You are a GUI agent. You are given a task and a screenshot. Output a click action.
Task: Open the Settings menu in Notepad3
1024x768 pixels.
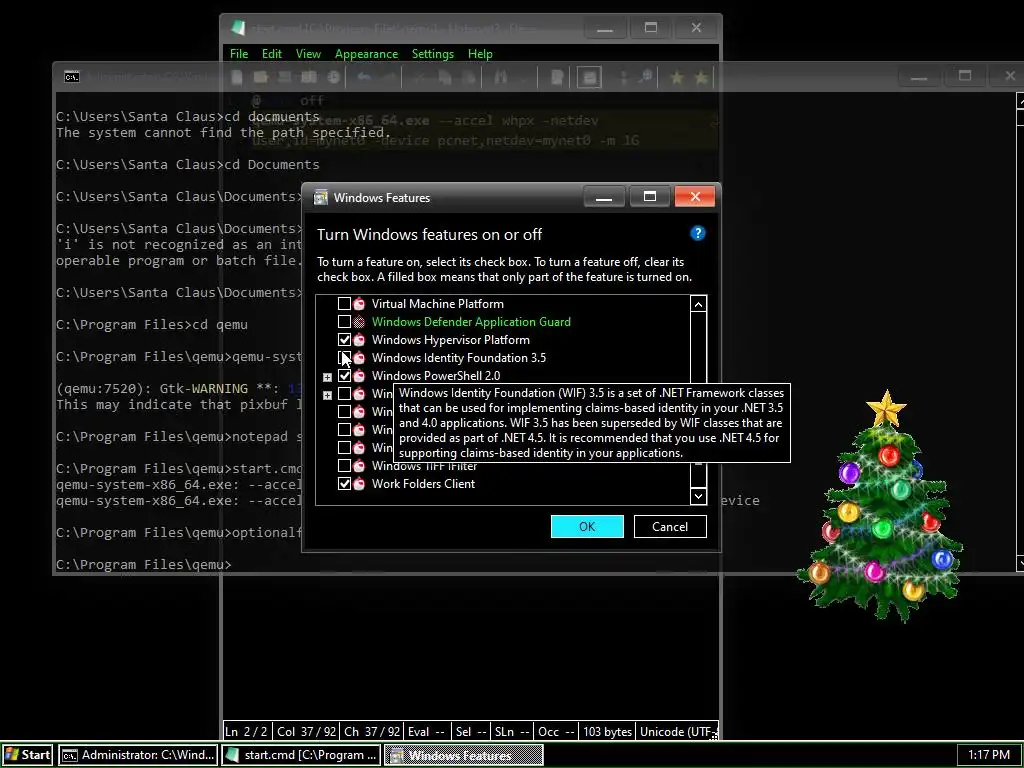(x=433, y=54)
